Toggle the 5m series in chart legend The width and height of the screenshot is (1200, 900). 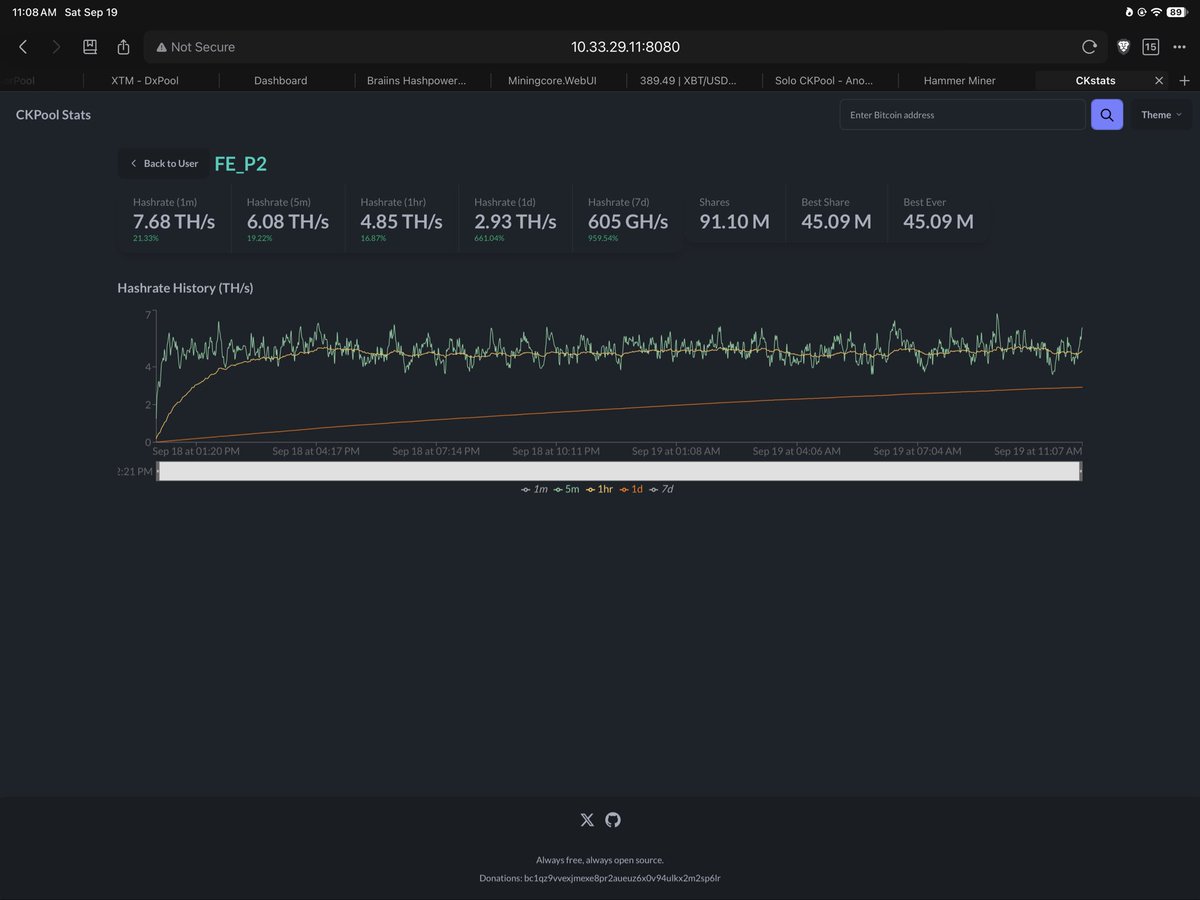point(566,489)
